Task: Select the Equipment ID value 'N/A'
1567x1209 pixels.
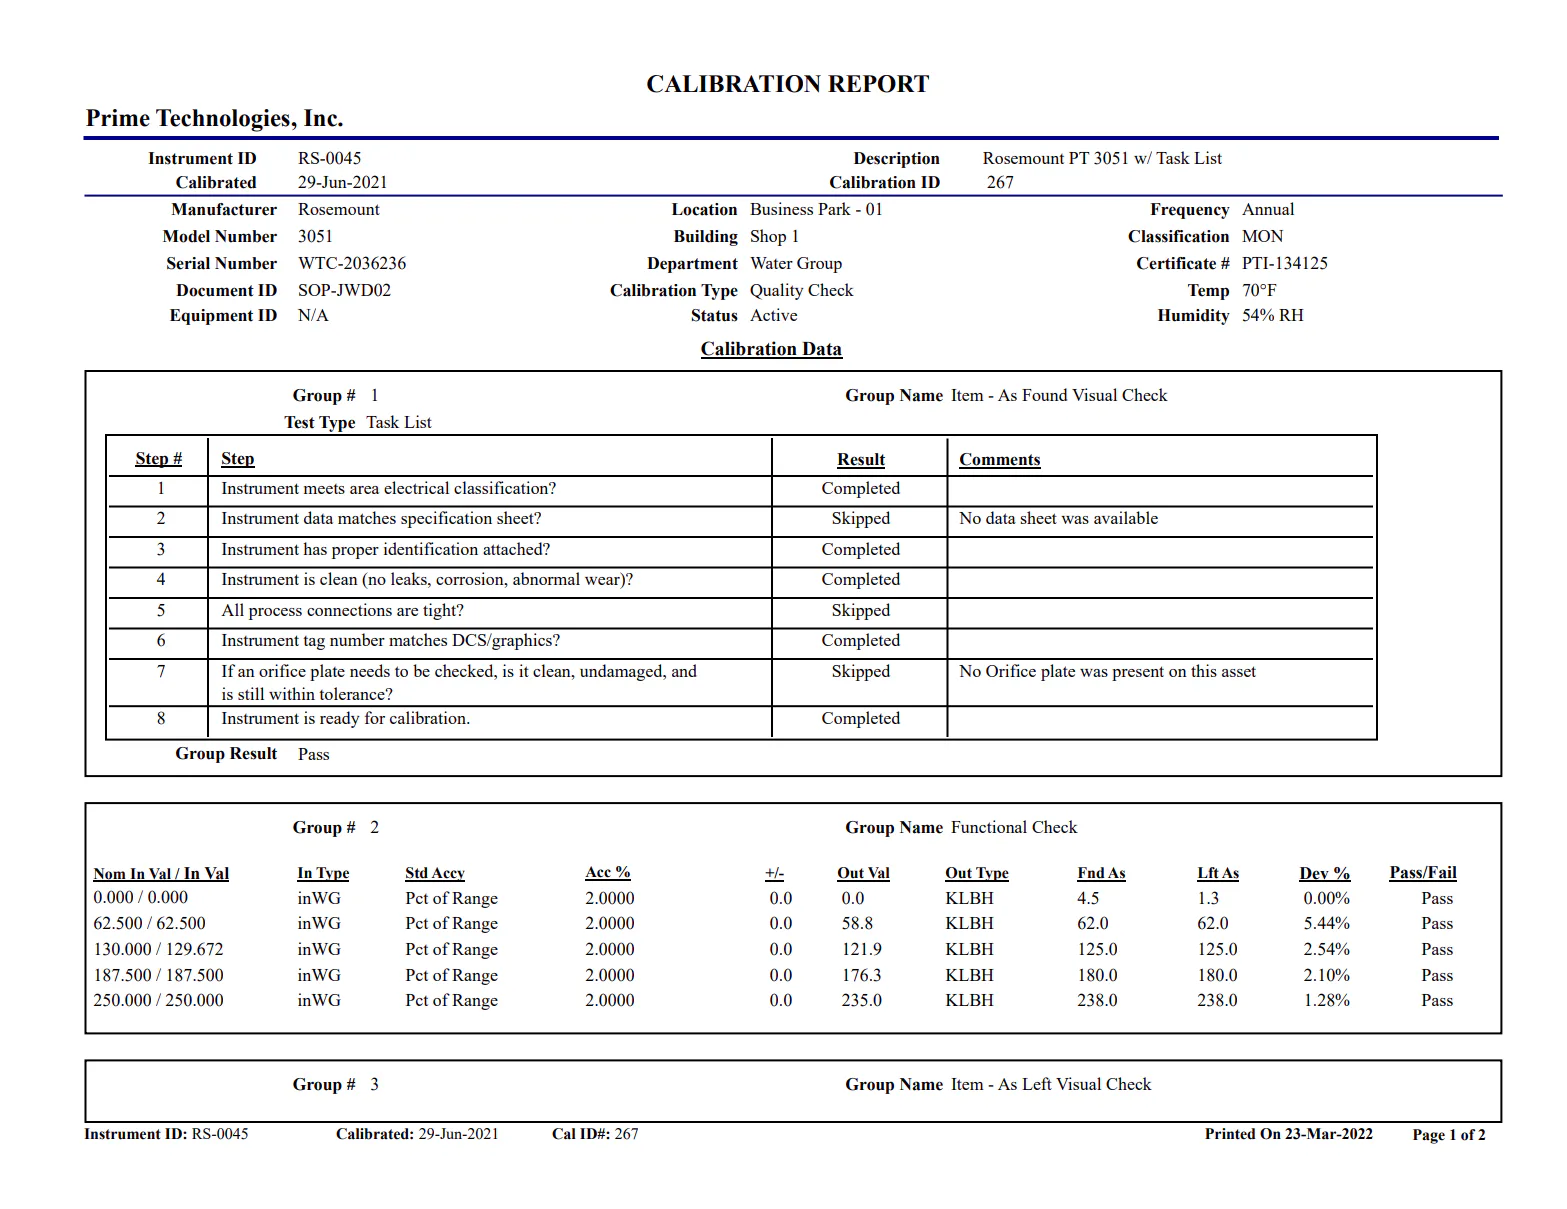Action: (x=313, y=315)
